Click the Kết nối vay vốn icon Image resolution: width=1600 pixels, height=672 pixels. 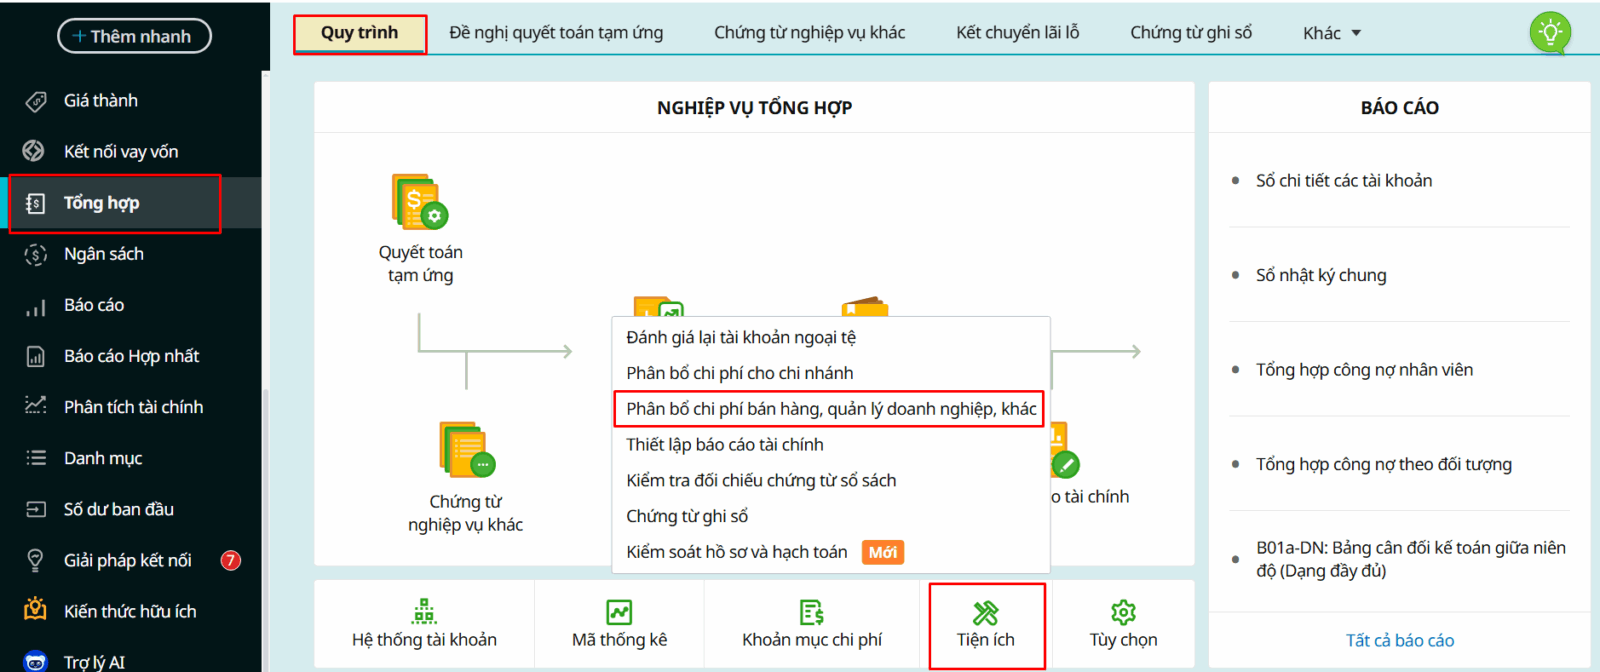point(34,151)
